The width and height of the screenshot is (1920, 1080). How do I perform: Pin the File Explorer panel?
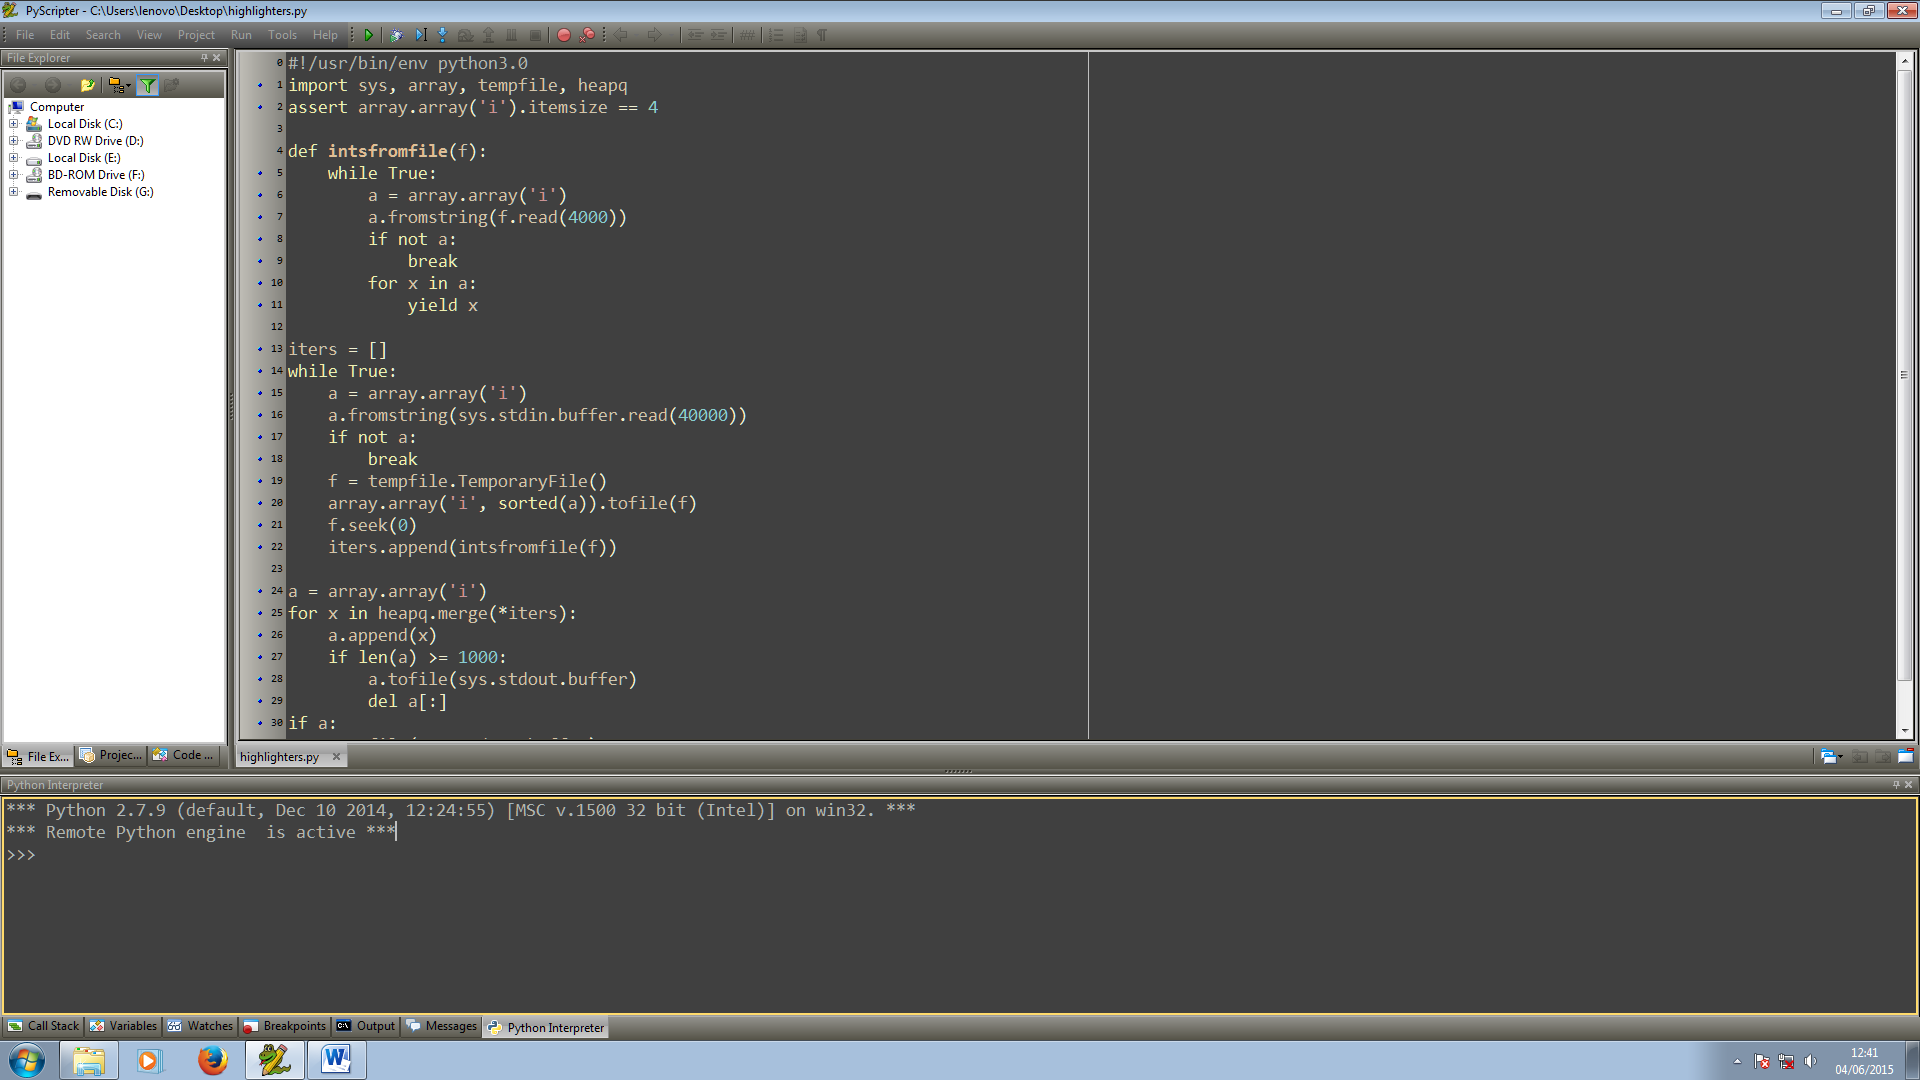pos(204,58)
